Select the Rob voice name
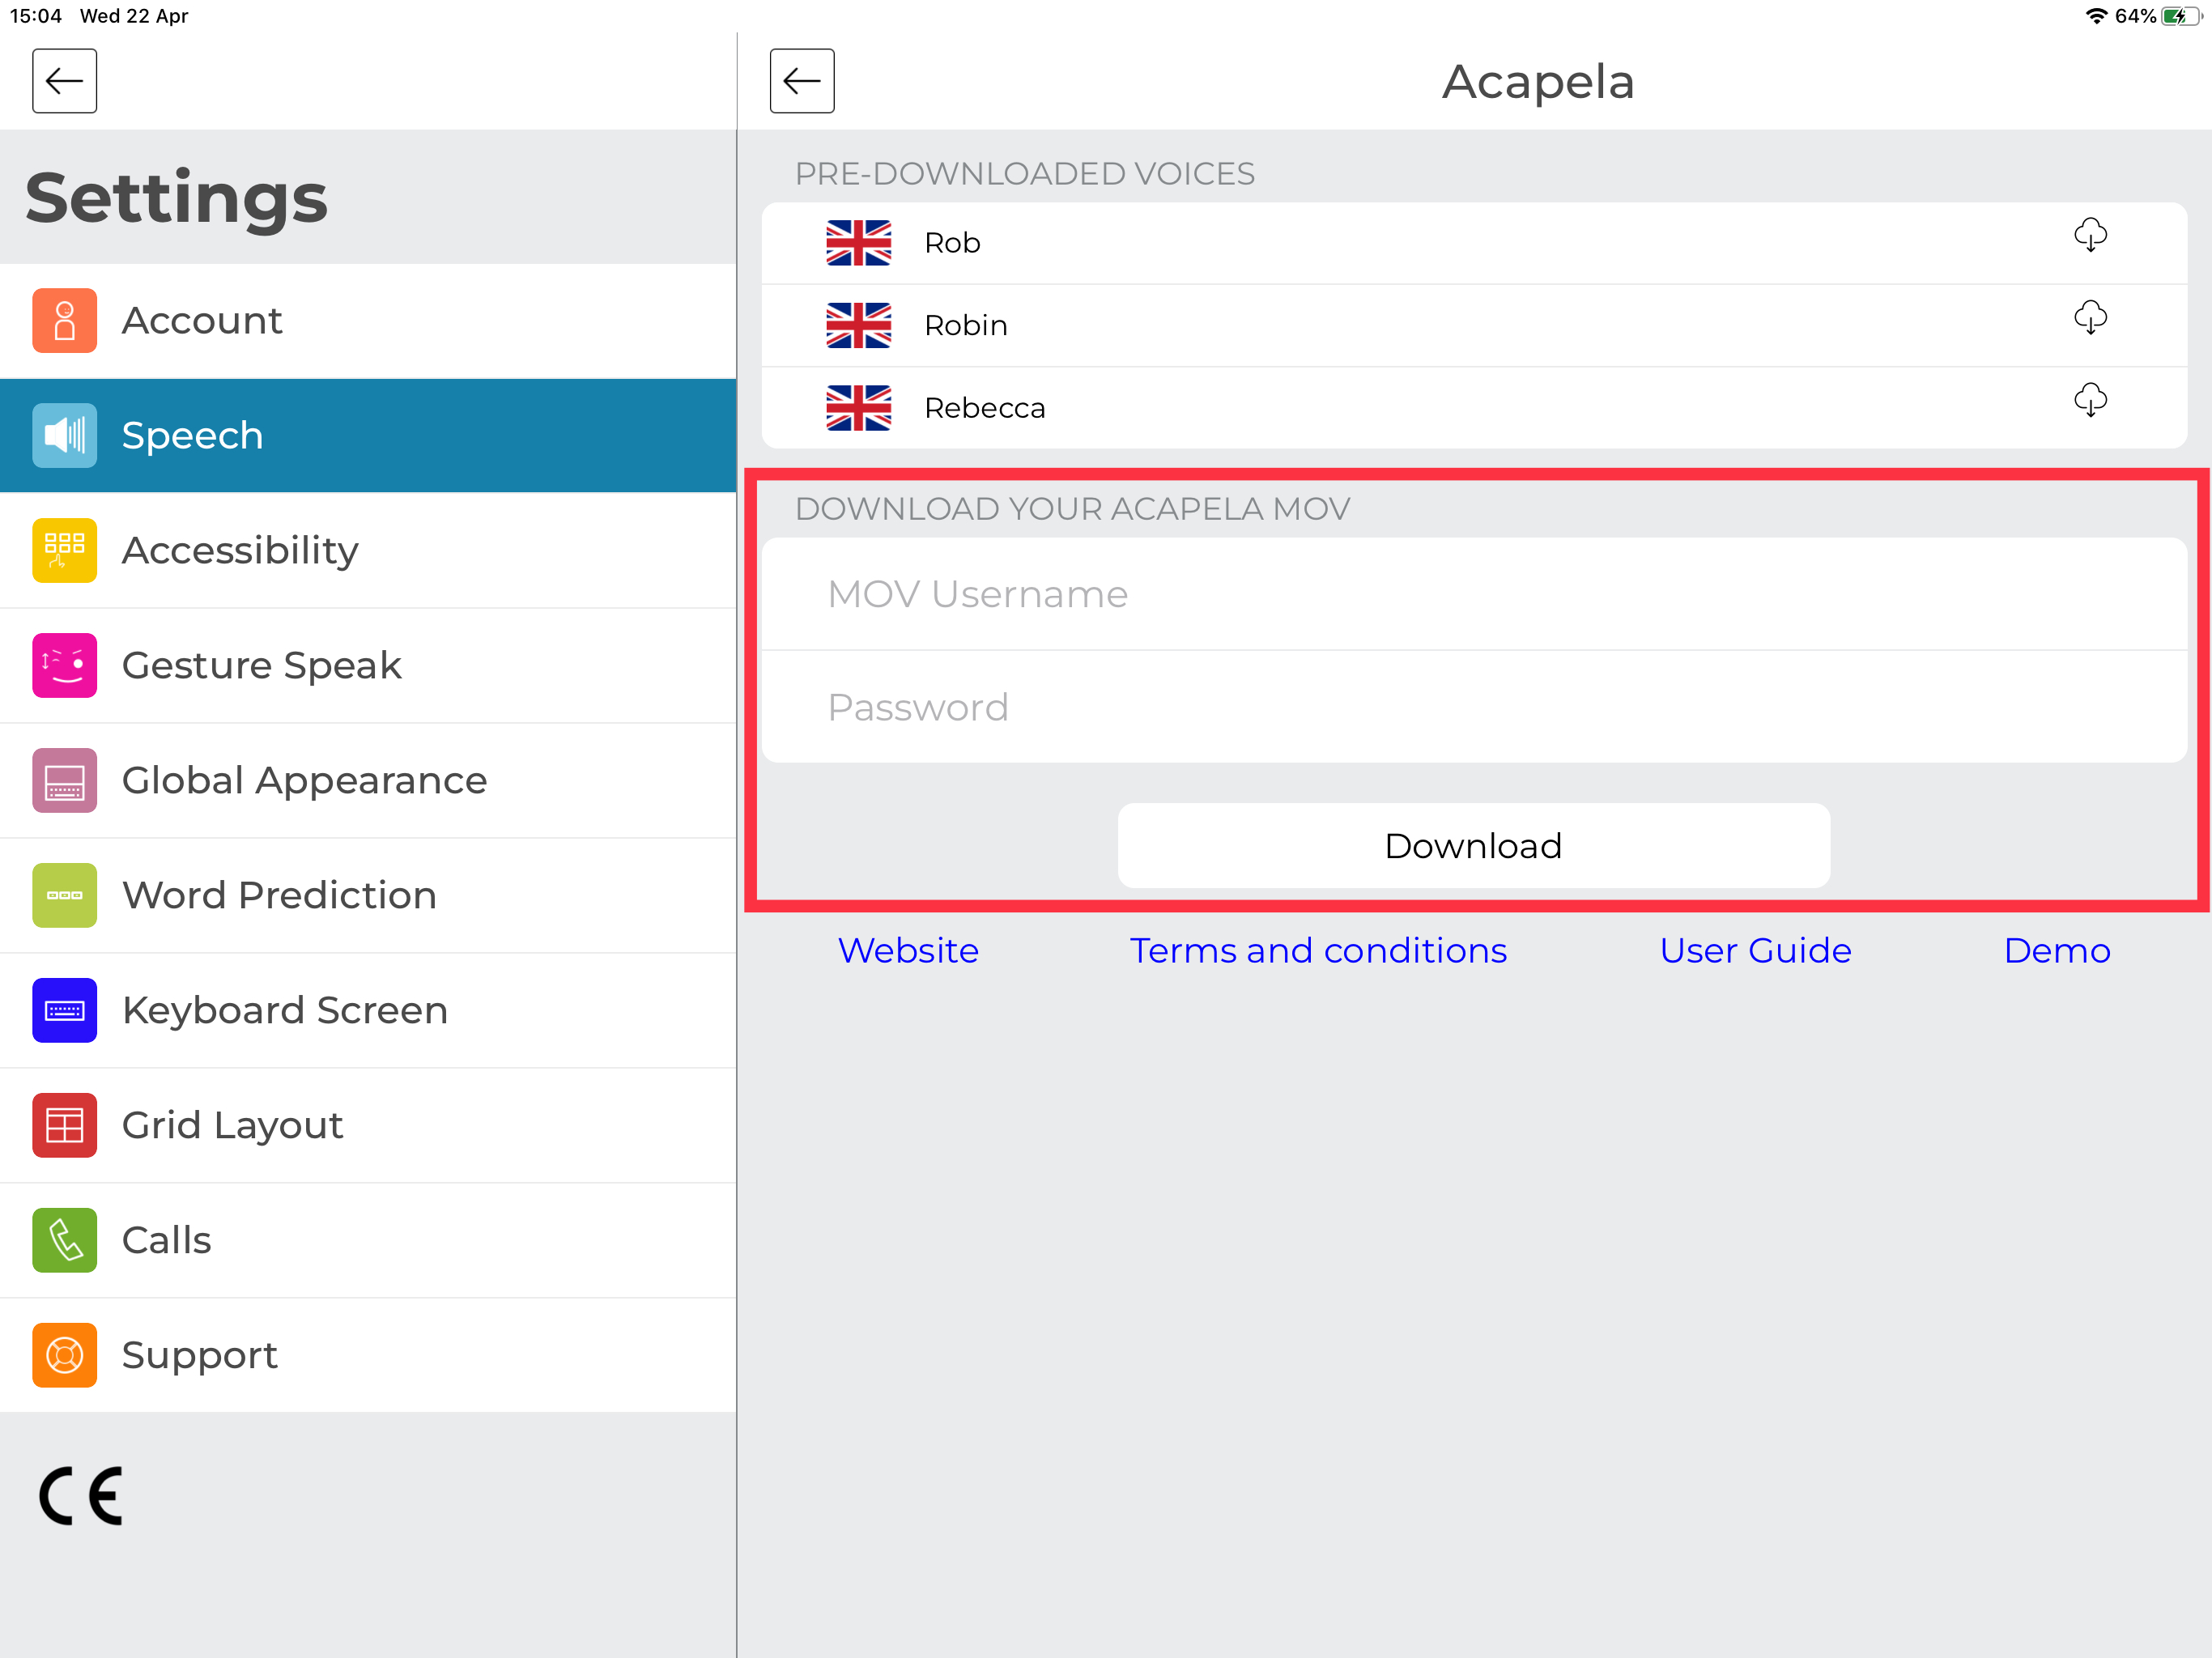 point(952,243)
